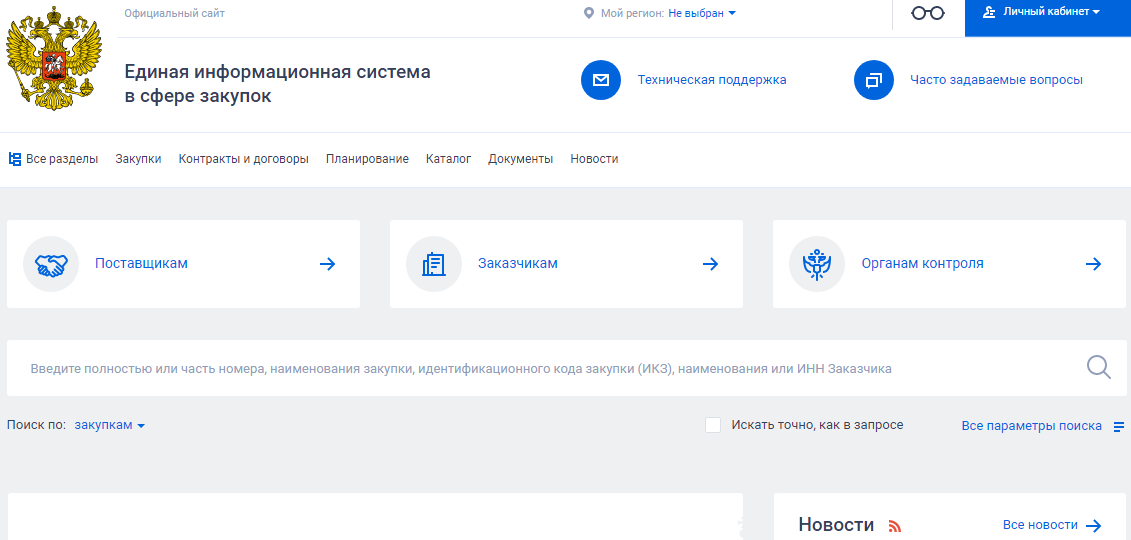
Task: Click the Russian coat of arms logo
Action: [54, 58]
